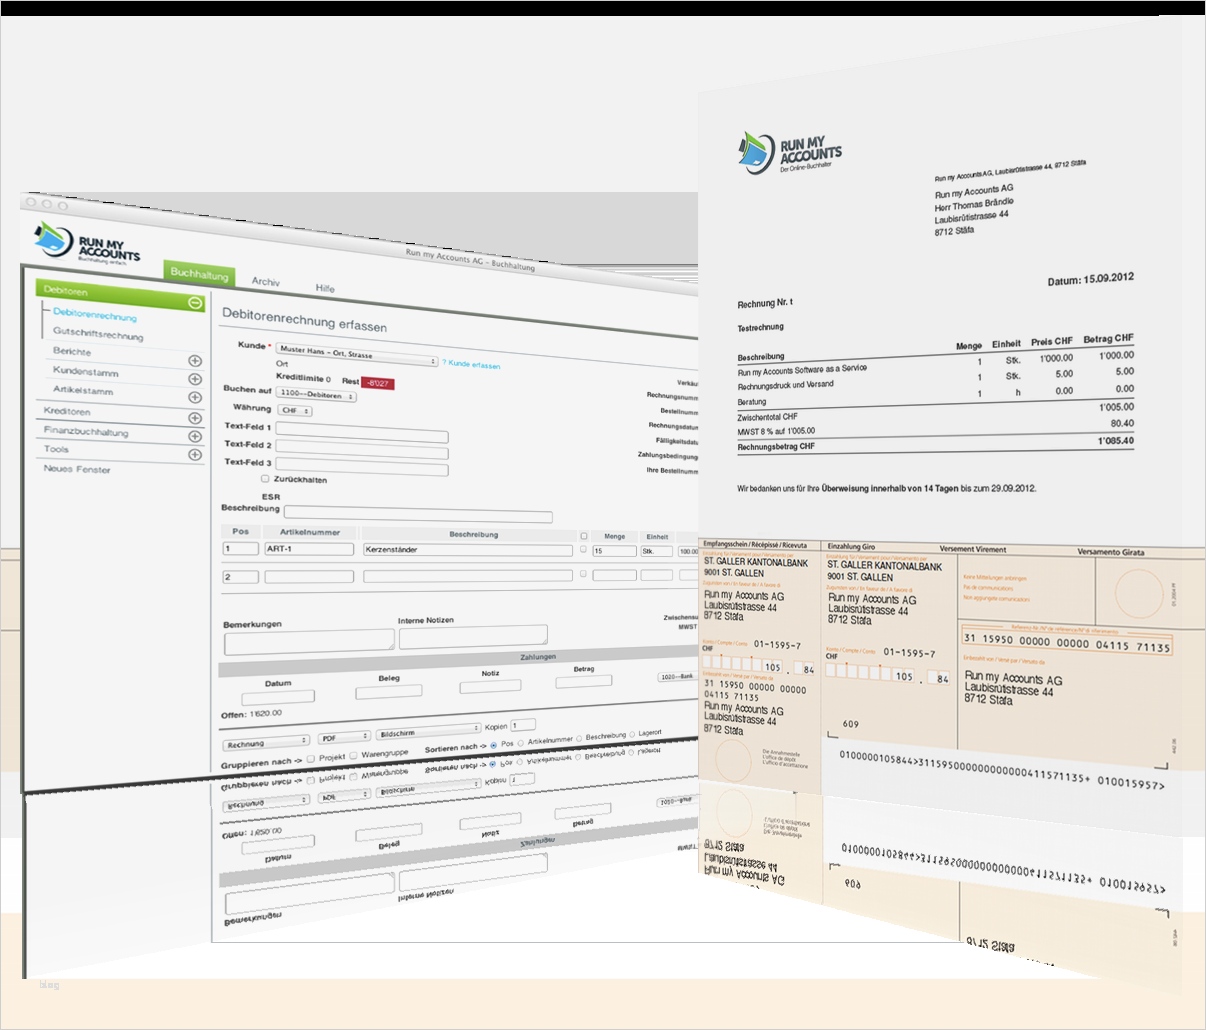Open the PDF format dropdown
Screen dimensions: 1206x1030
344,737
